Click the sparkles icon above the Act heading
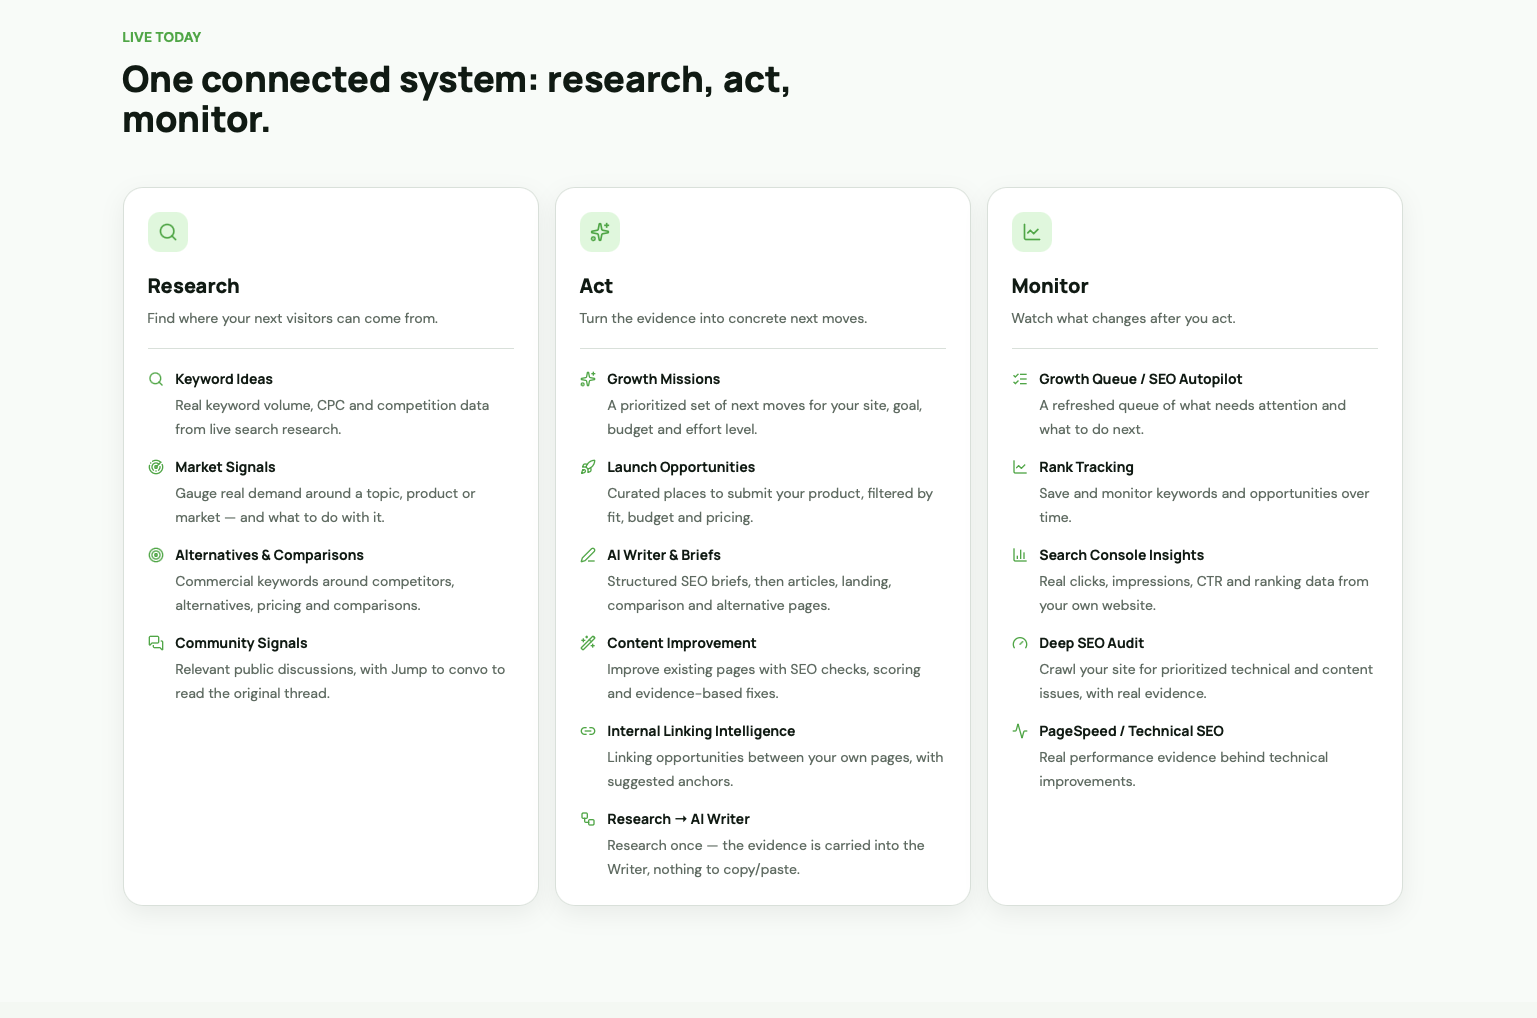 (x=600, y=232)
